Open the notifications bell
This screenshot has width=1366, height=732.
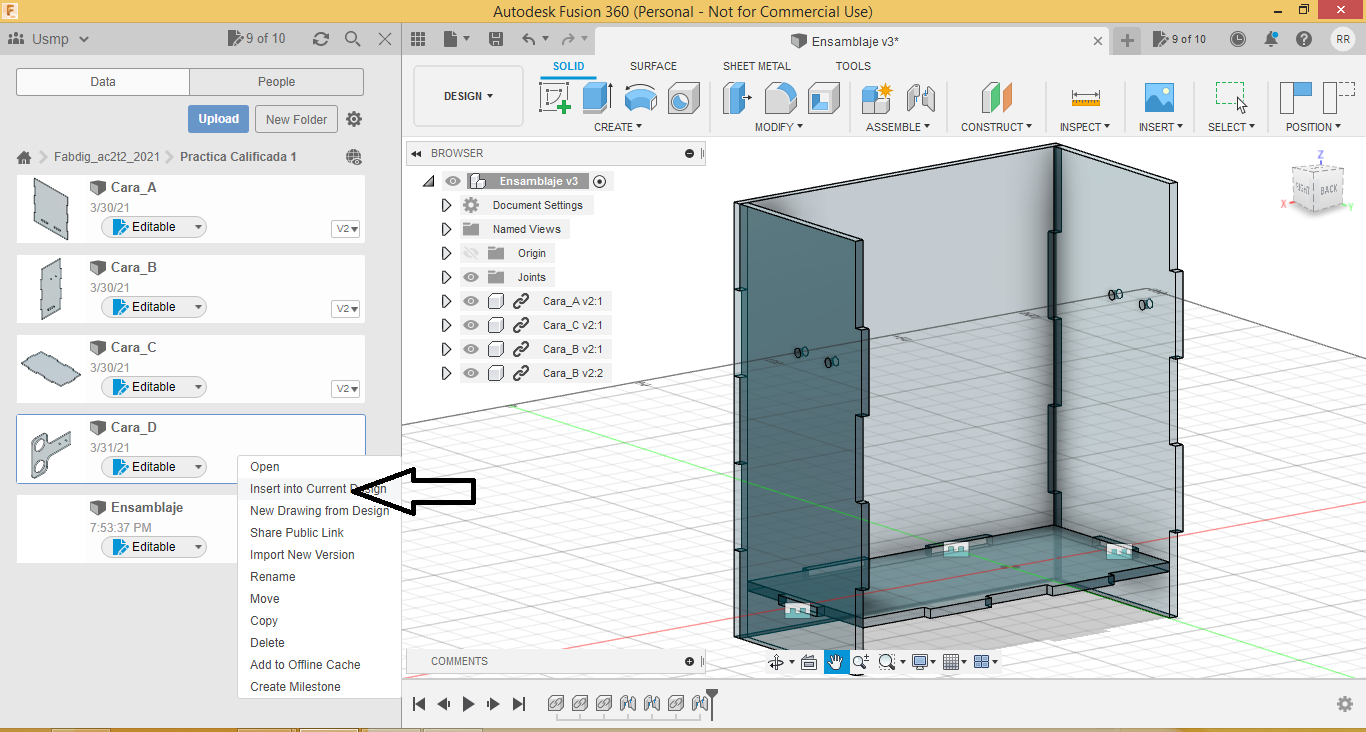click(x=1271, y=39)
